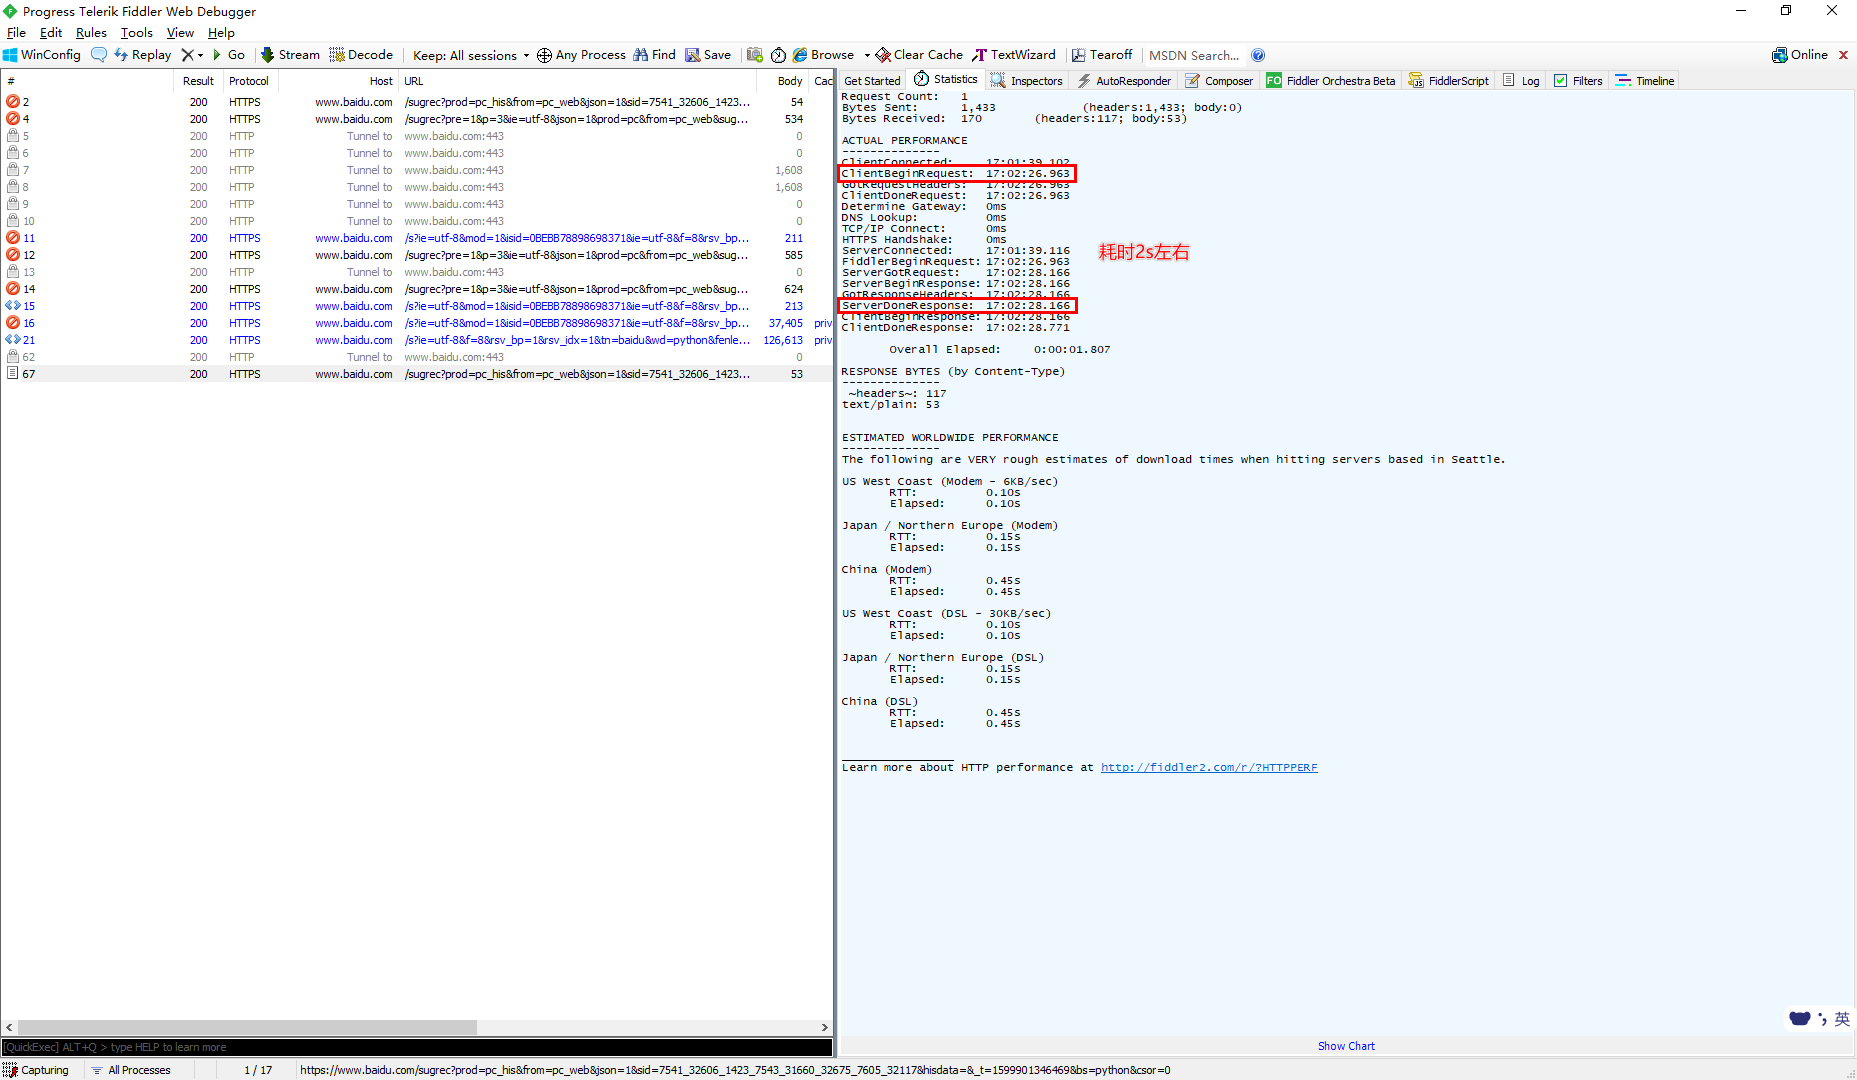The height and width of the screenshot is (1080, 1857).
Task: Select session 16 with body 37,405
Action: (x=416, y=323)
